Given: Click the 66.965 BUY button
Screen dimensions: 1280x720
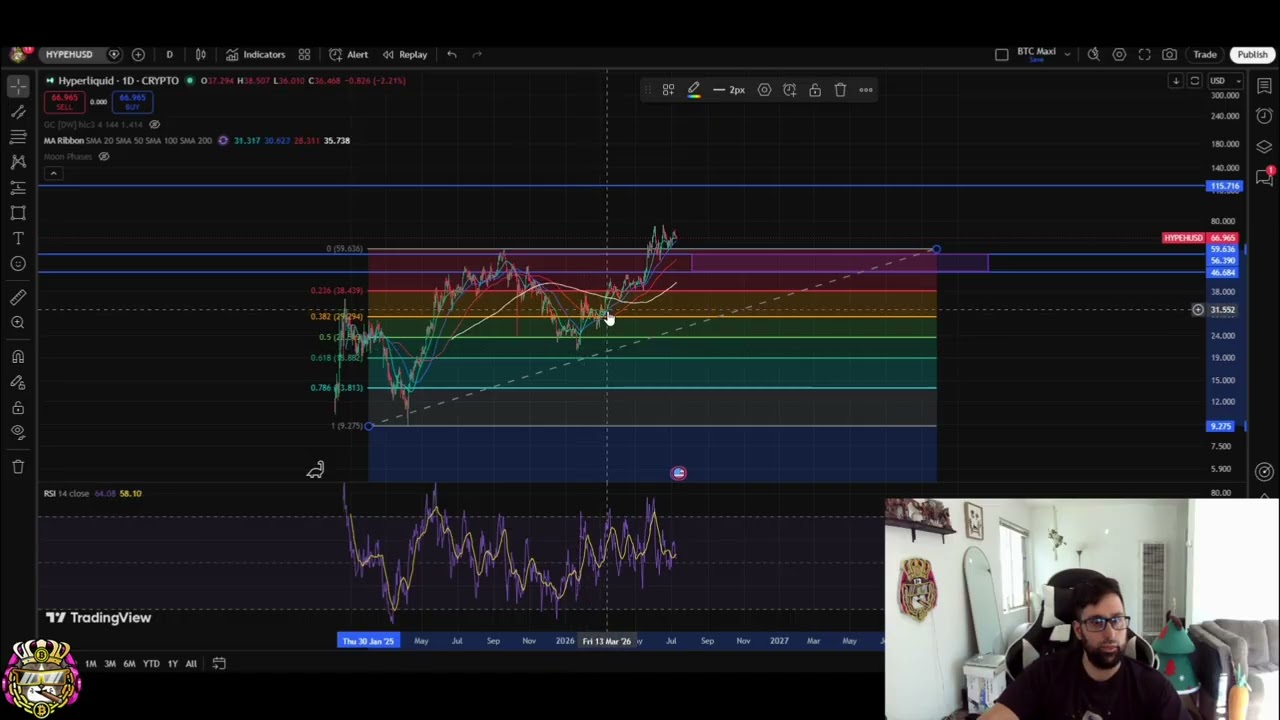Looking at the screenshot, I should click(x=132, y=101).
